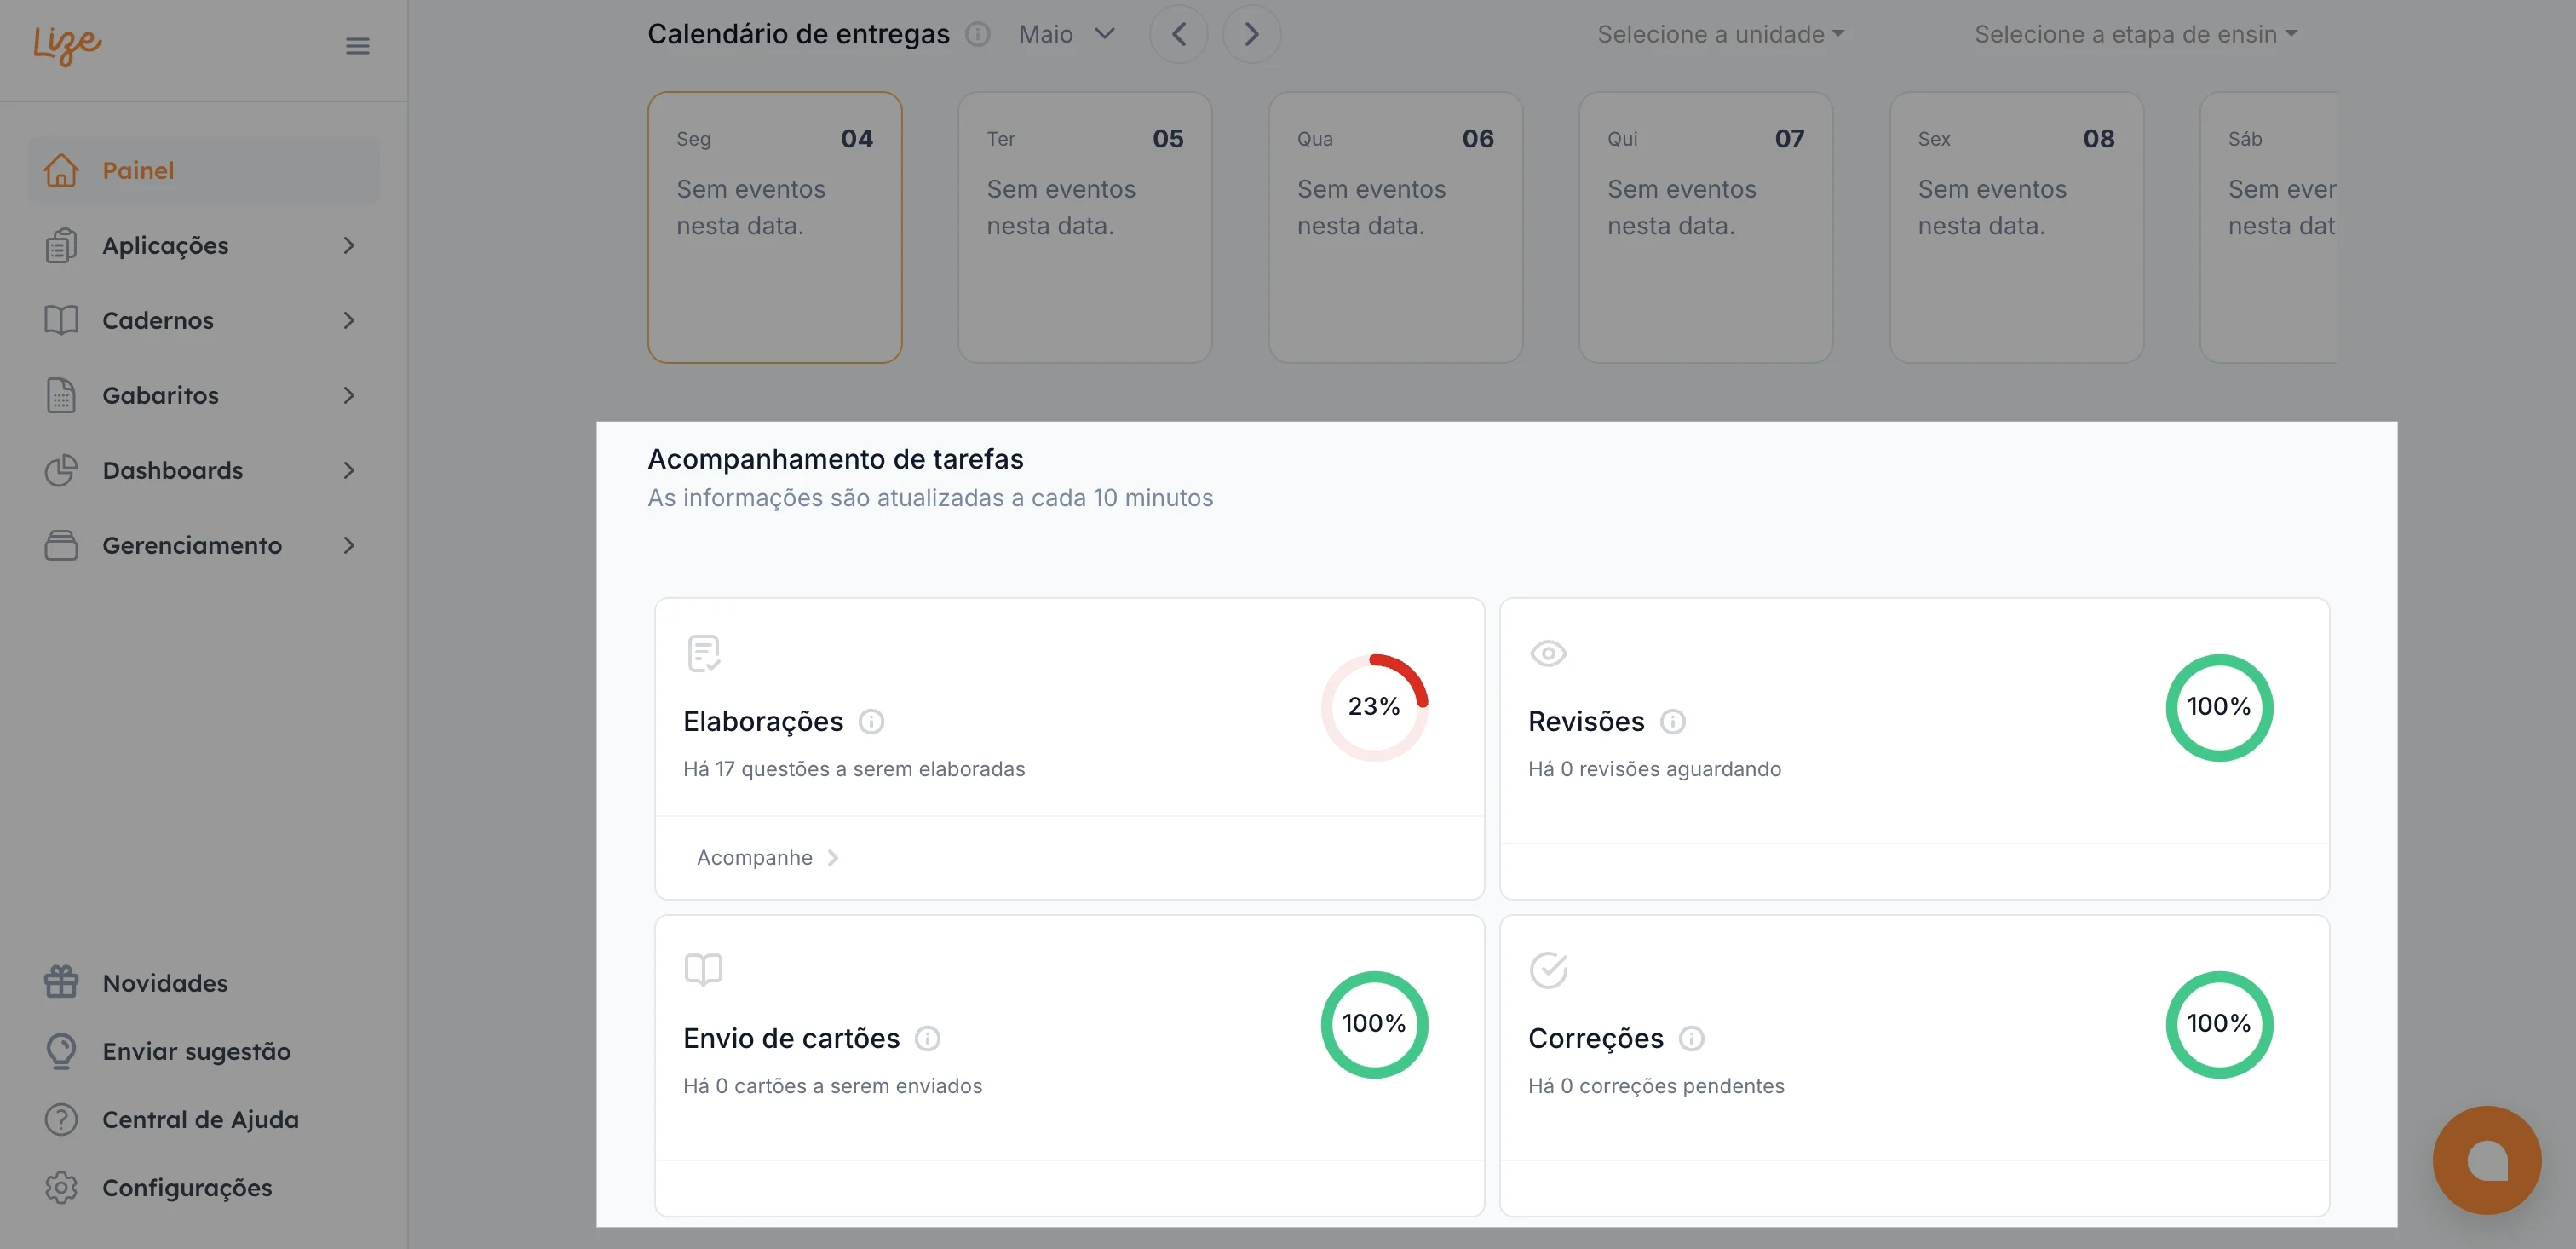
Task: Select the Seg 04 calendar day card
Action: coord(775,227)
